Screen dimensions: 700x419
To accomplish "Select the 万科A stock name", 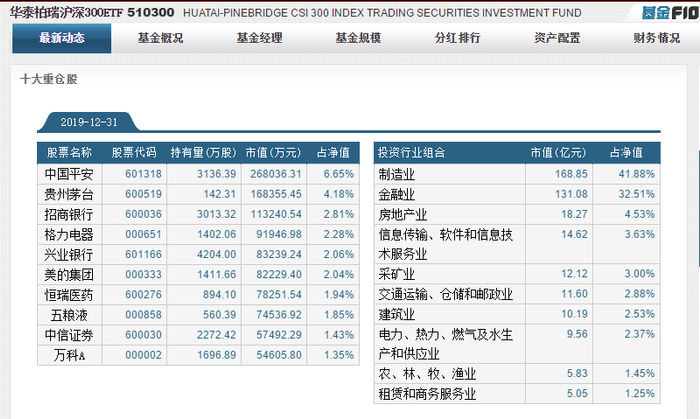I will click(x=69, y=355).
